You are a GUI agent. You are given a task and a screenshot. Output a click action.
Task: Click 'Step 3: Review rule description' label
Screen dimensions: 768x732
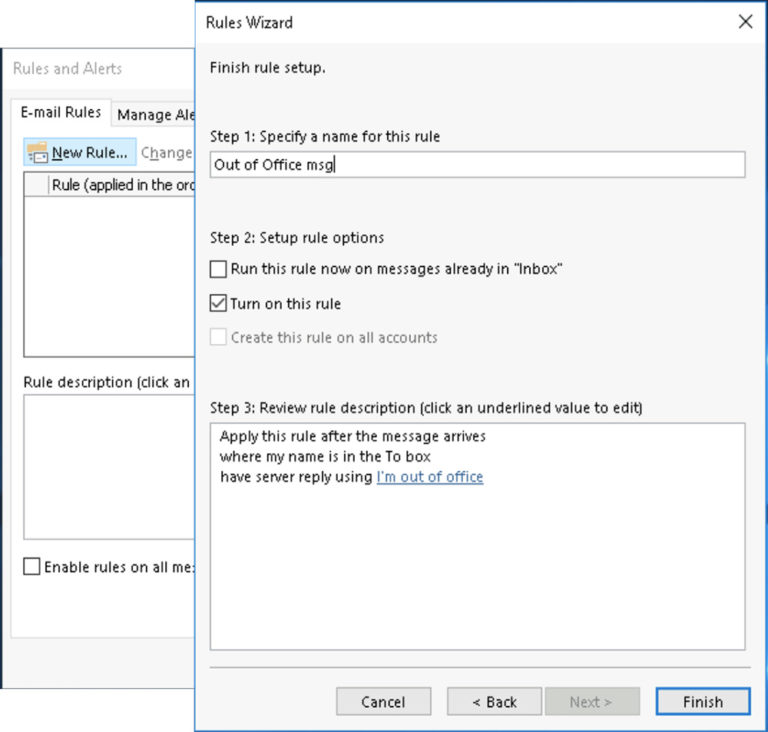tap(426, 408)
